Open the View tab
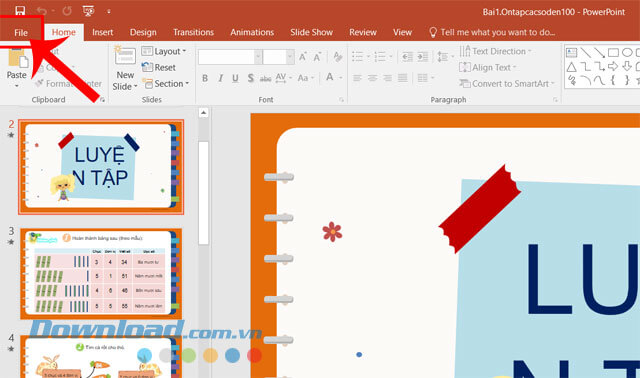 402,32
